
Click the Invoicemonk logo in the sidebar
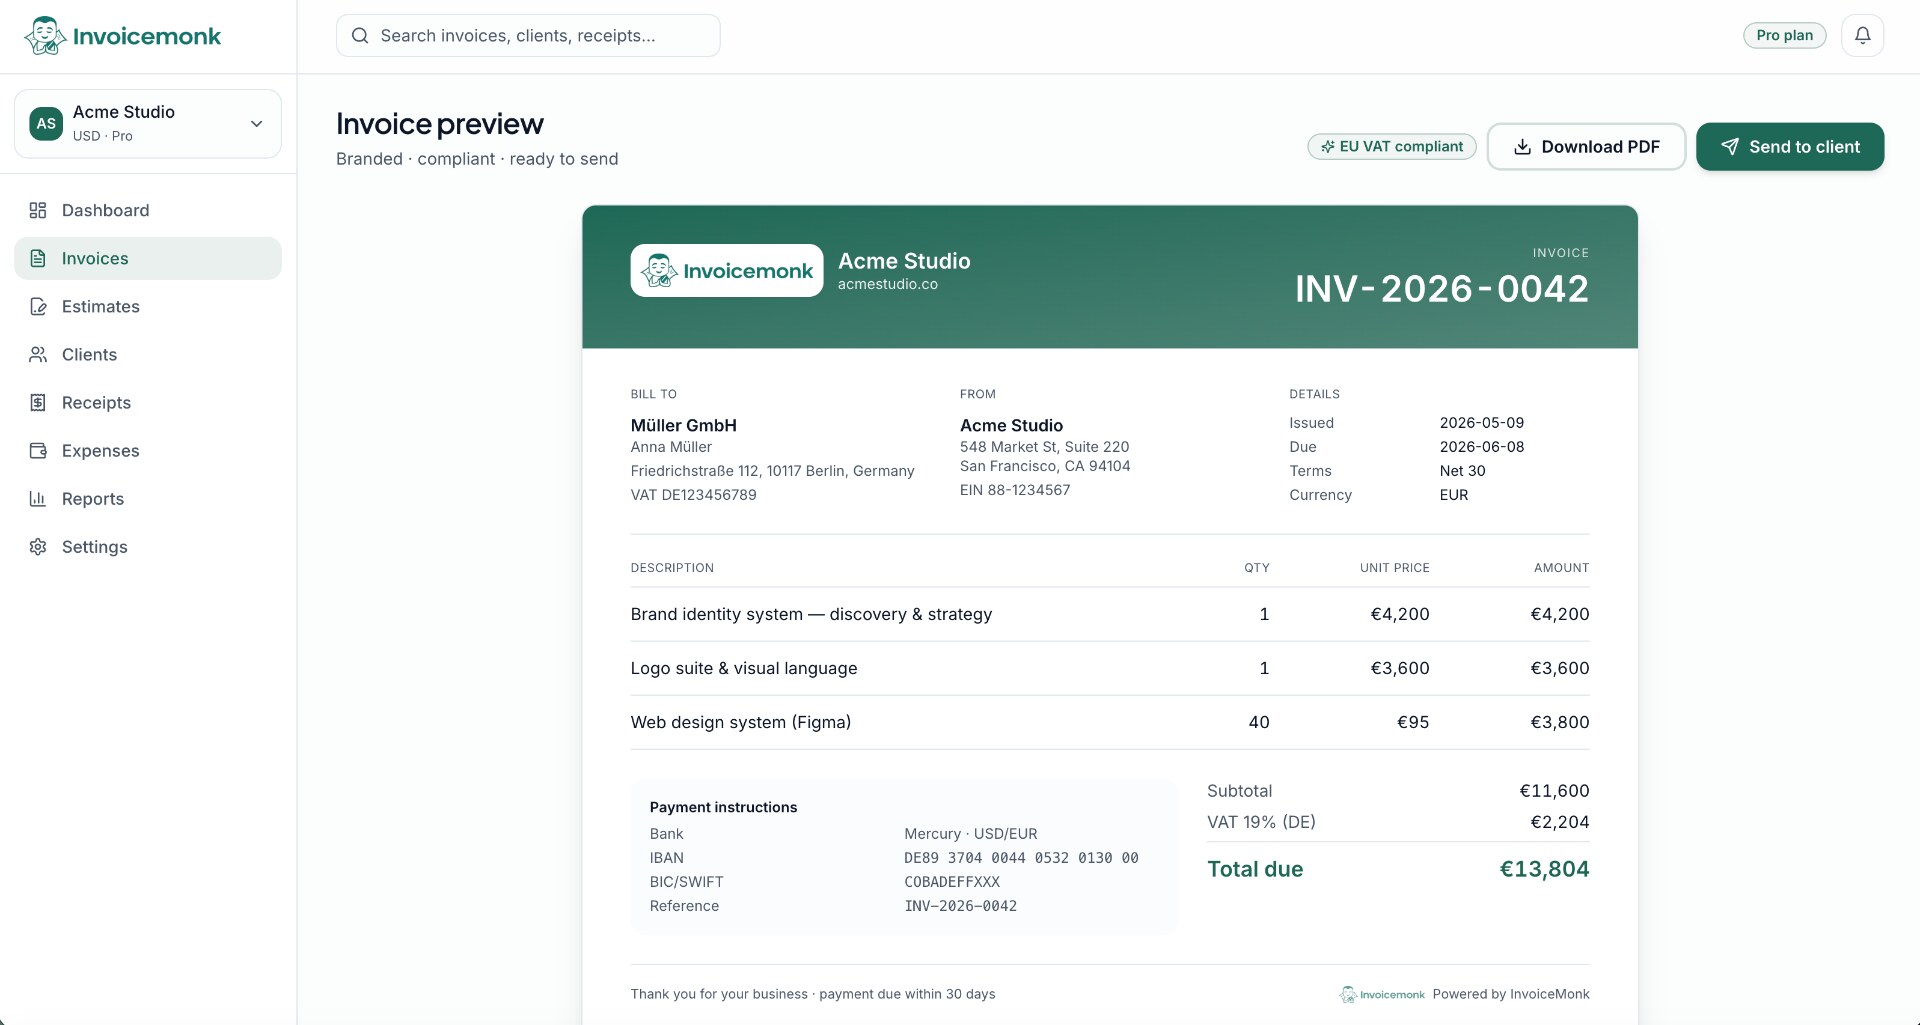click(x=122, y=36)
